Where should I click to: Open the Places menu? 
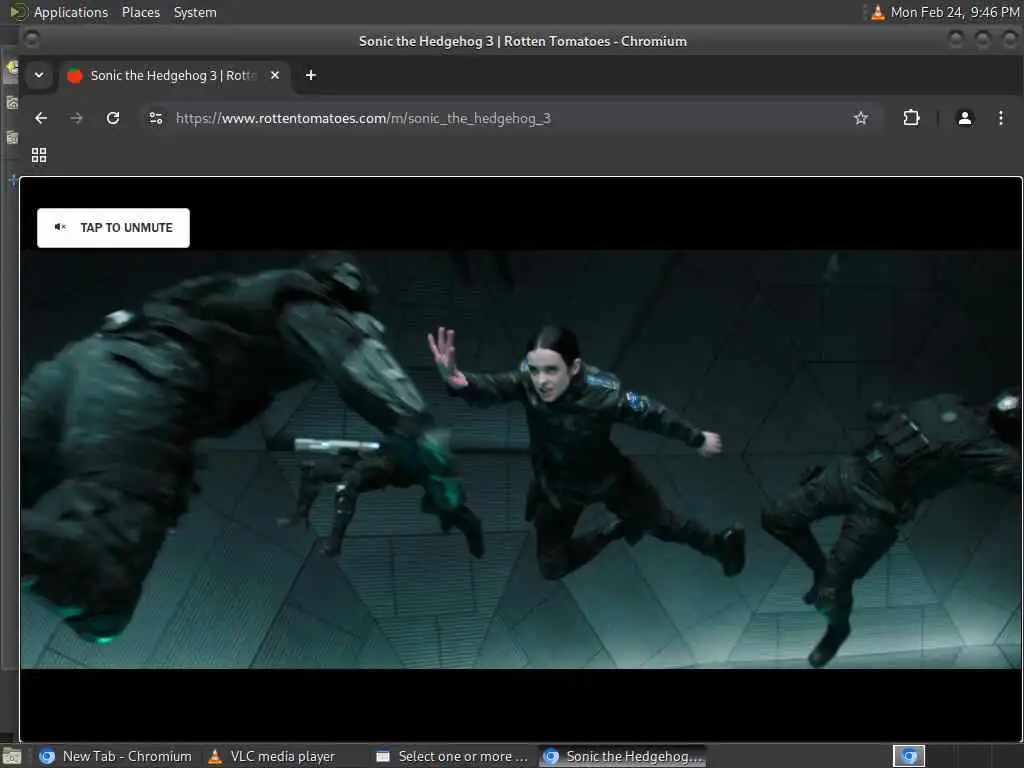click(x=141, y=12)
